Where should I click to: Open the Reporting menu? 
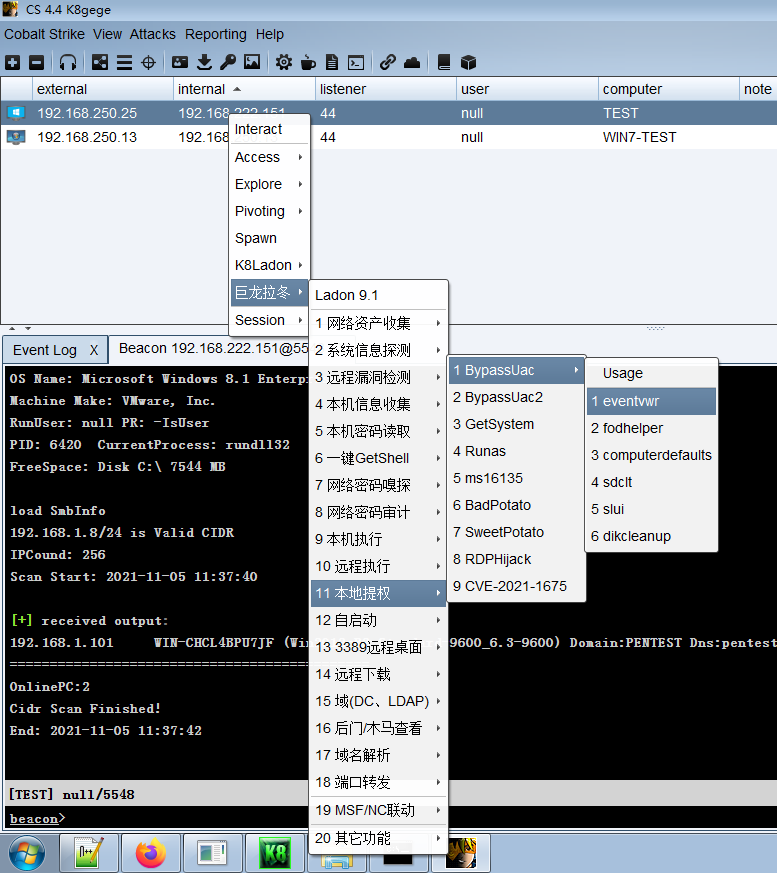click(215, 34)
